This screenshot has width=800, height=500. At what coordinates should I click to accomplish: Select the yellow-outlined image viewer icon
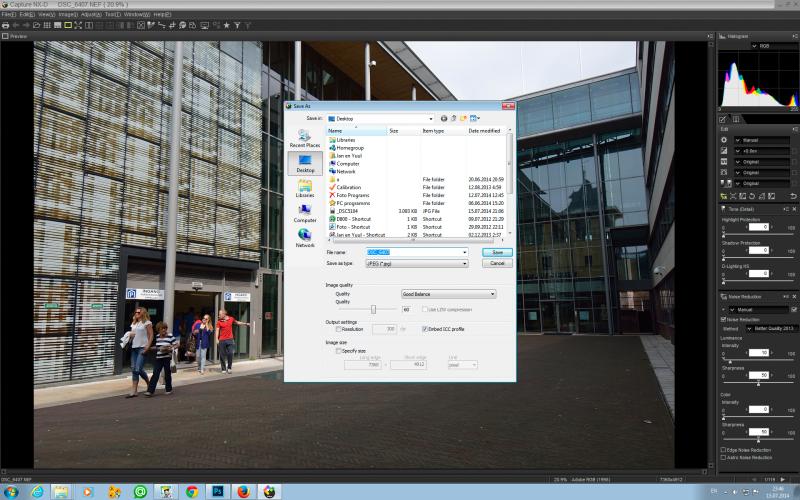point(68,26)
